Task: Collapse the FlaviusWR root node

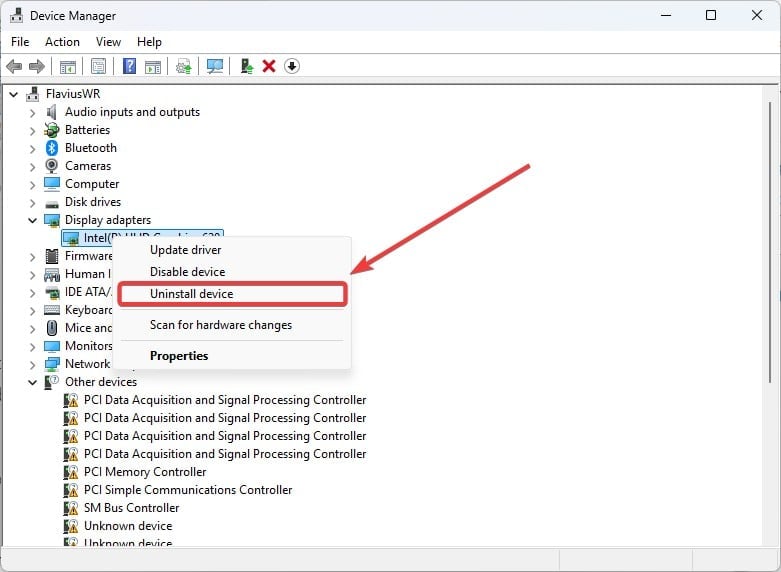Action: (x=13, y=94)
